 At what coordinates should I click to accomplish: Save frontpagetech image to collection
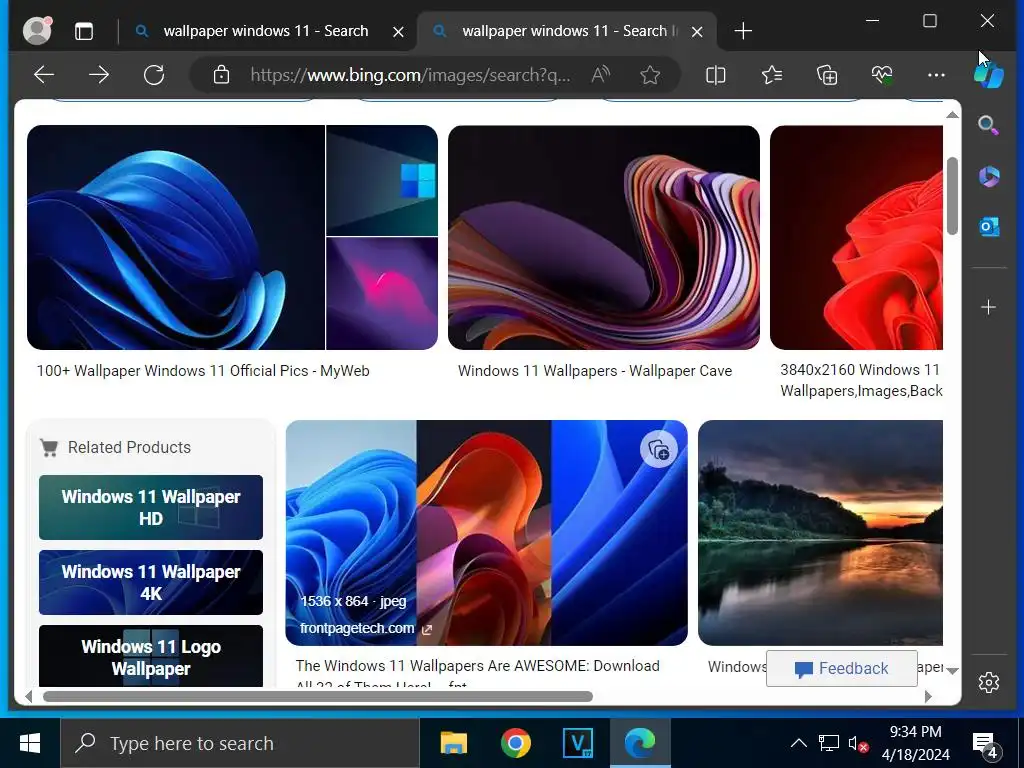point(658,449)
